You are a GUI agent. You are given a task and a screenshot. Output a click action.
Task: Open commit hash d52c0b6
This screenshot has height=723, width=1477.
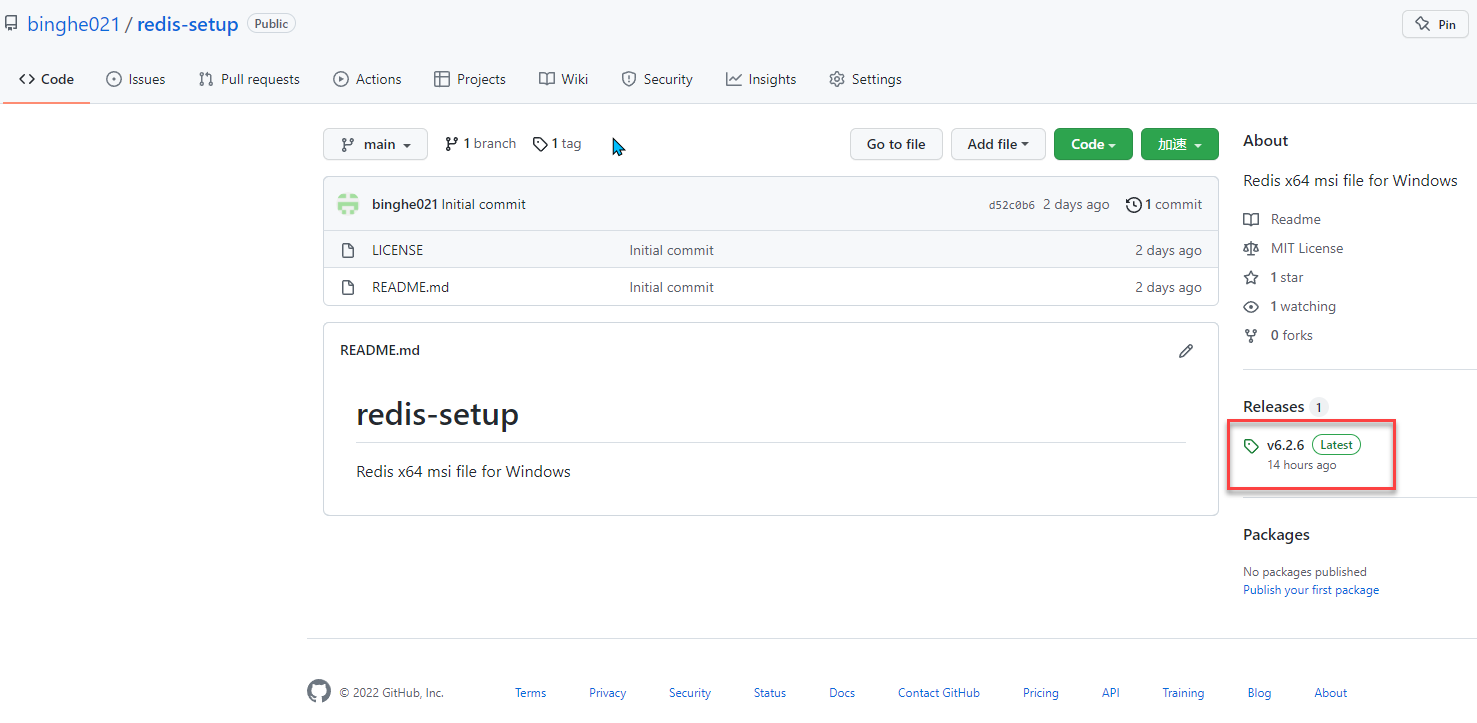click(1011, 205)
